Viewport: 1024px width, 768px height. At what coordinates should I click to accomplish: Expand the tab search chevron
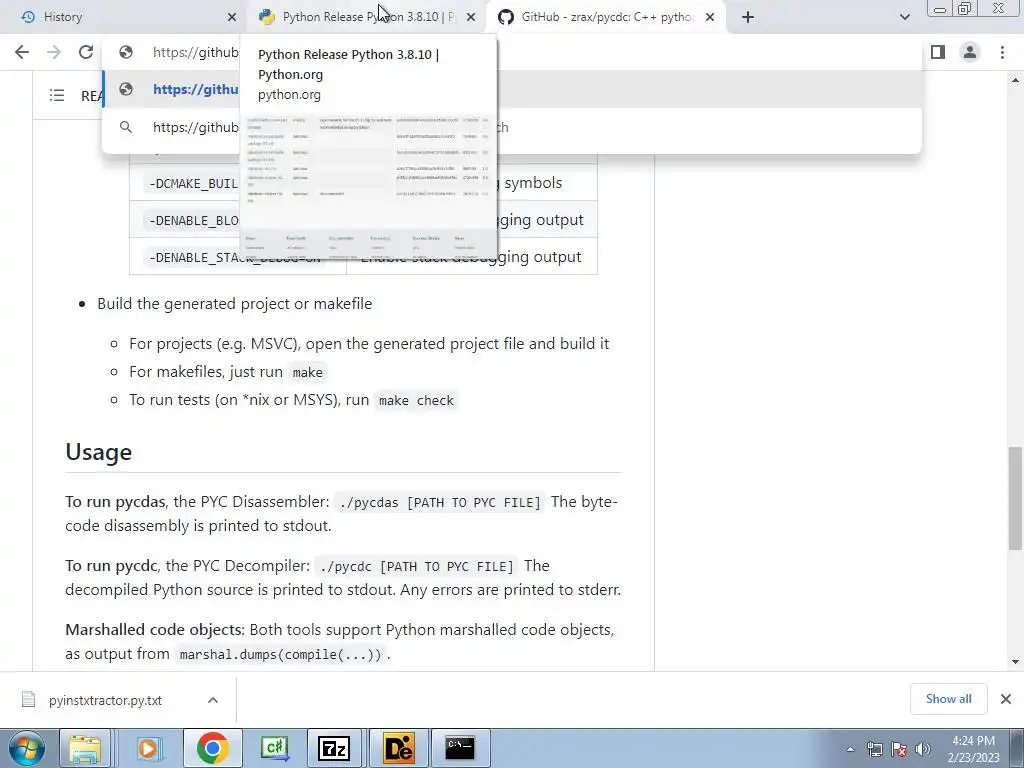904,17
